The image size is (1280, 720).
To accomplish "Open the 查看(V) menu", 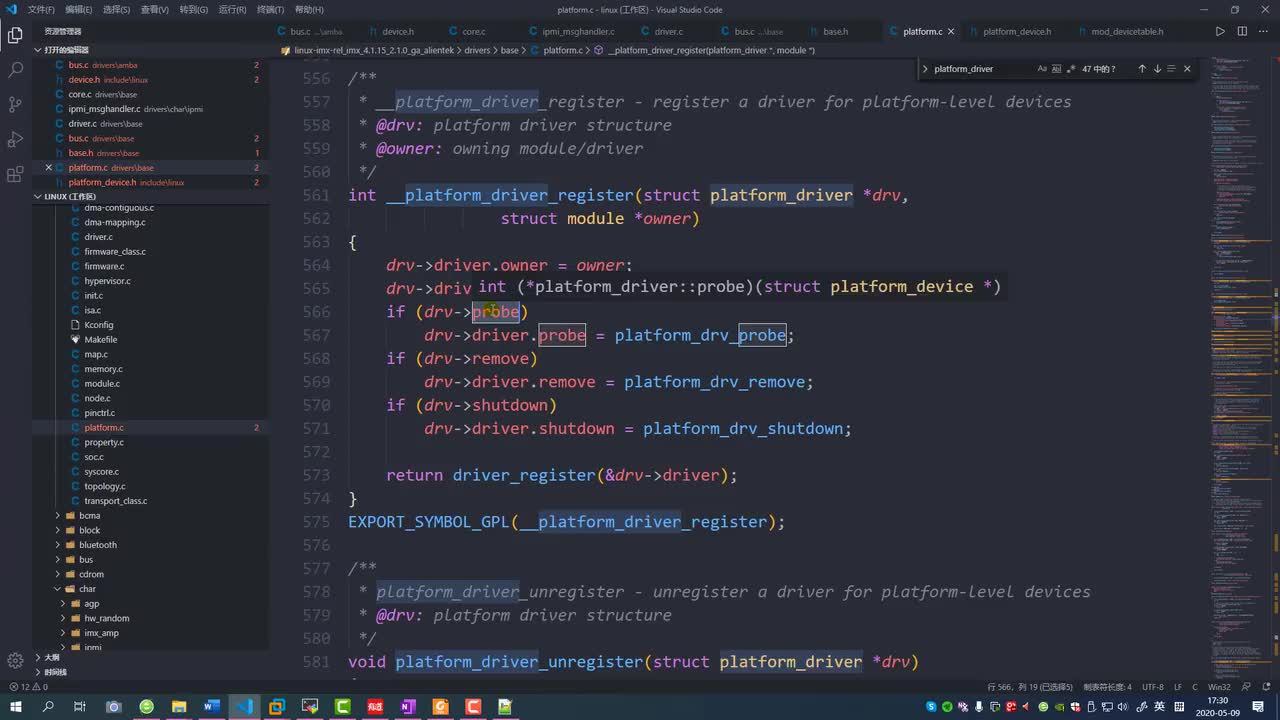I will (155, 9).
